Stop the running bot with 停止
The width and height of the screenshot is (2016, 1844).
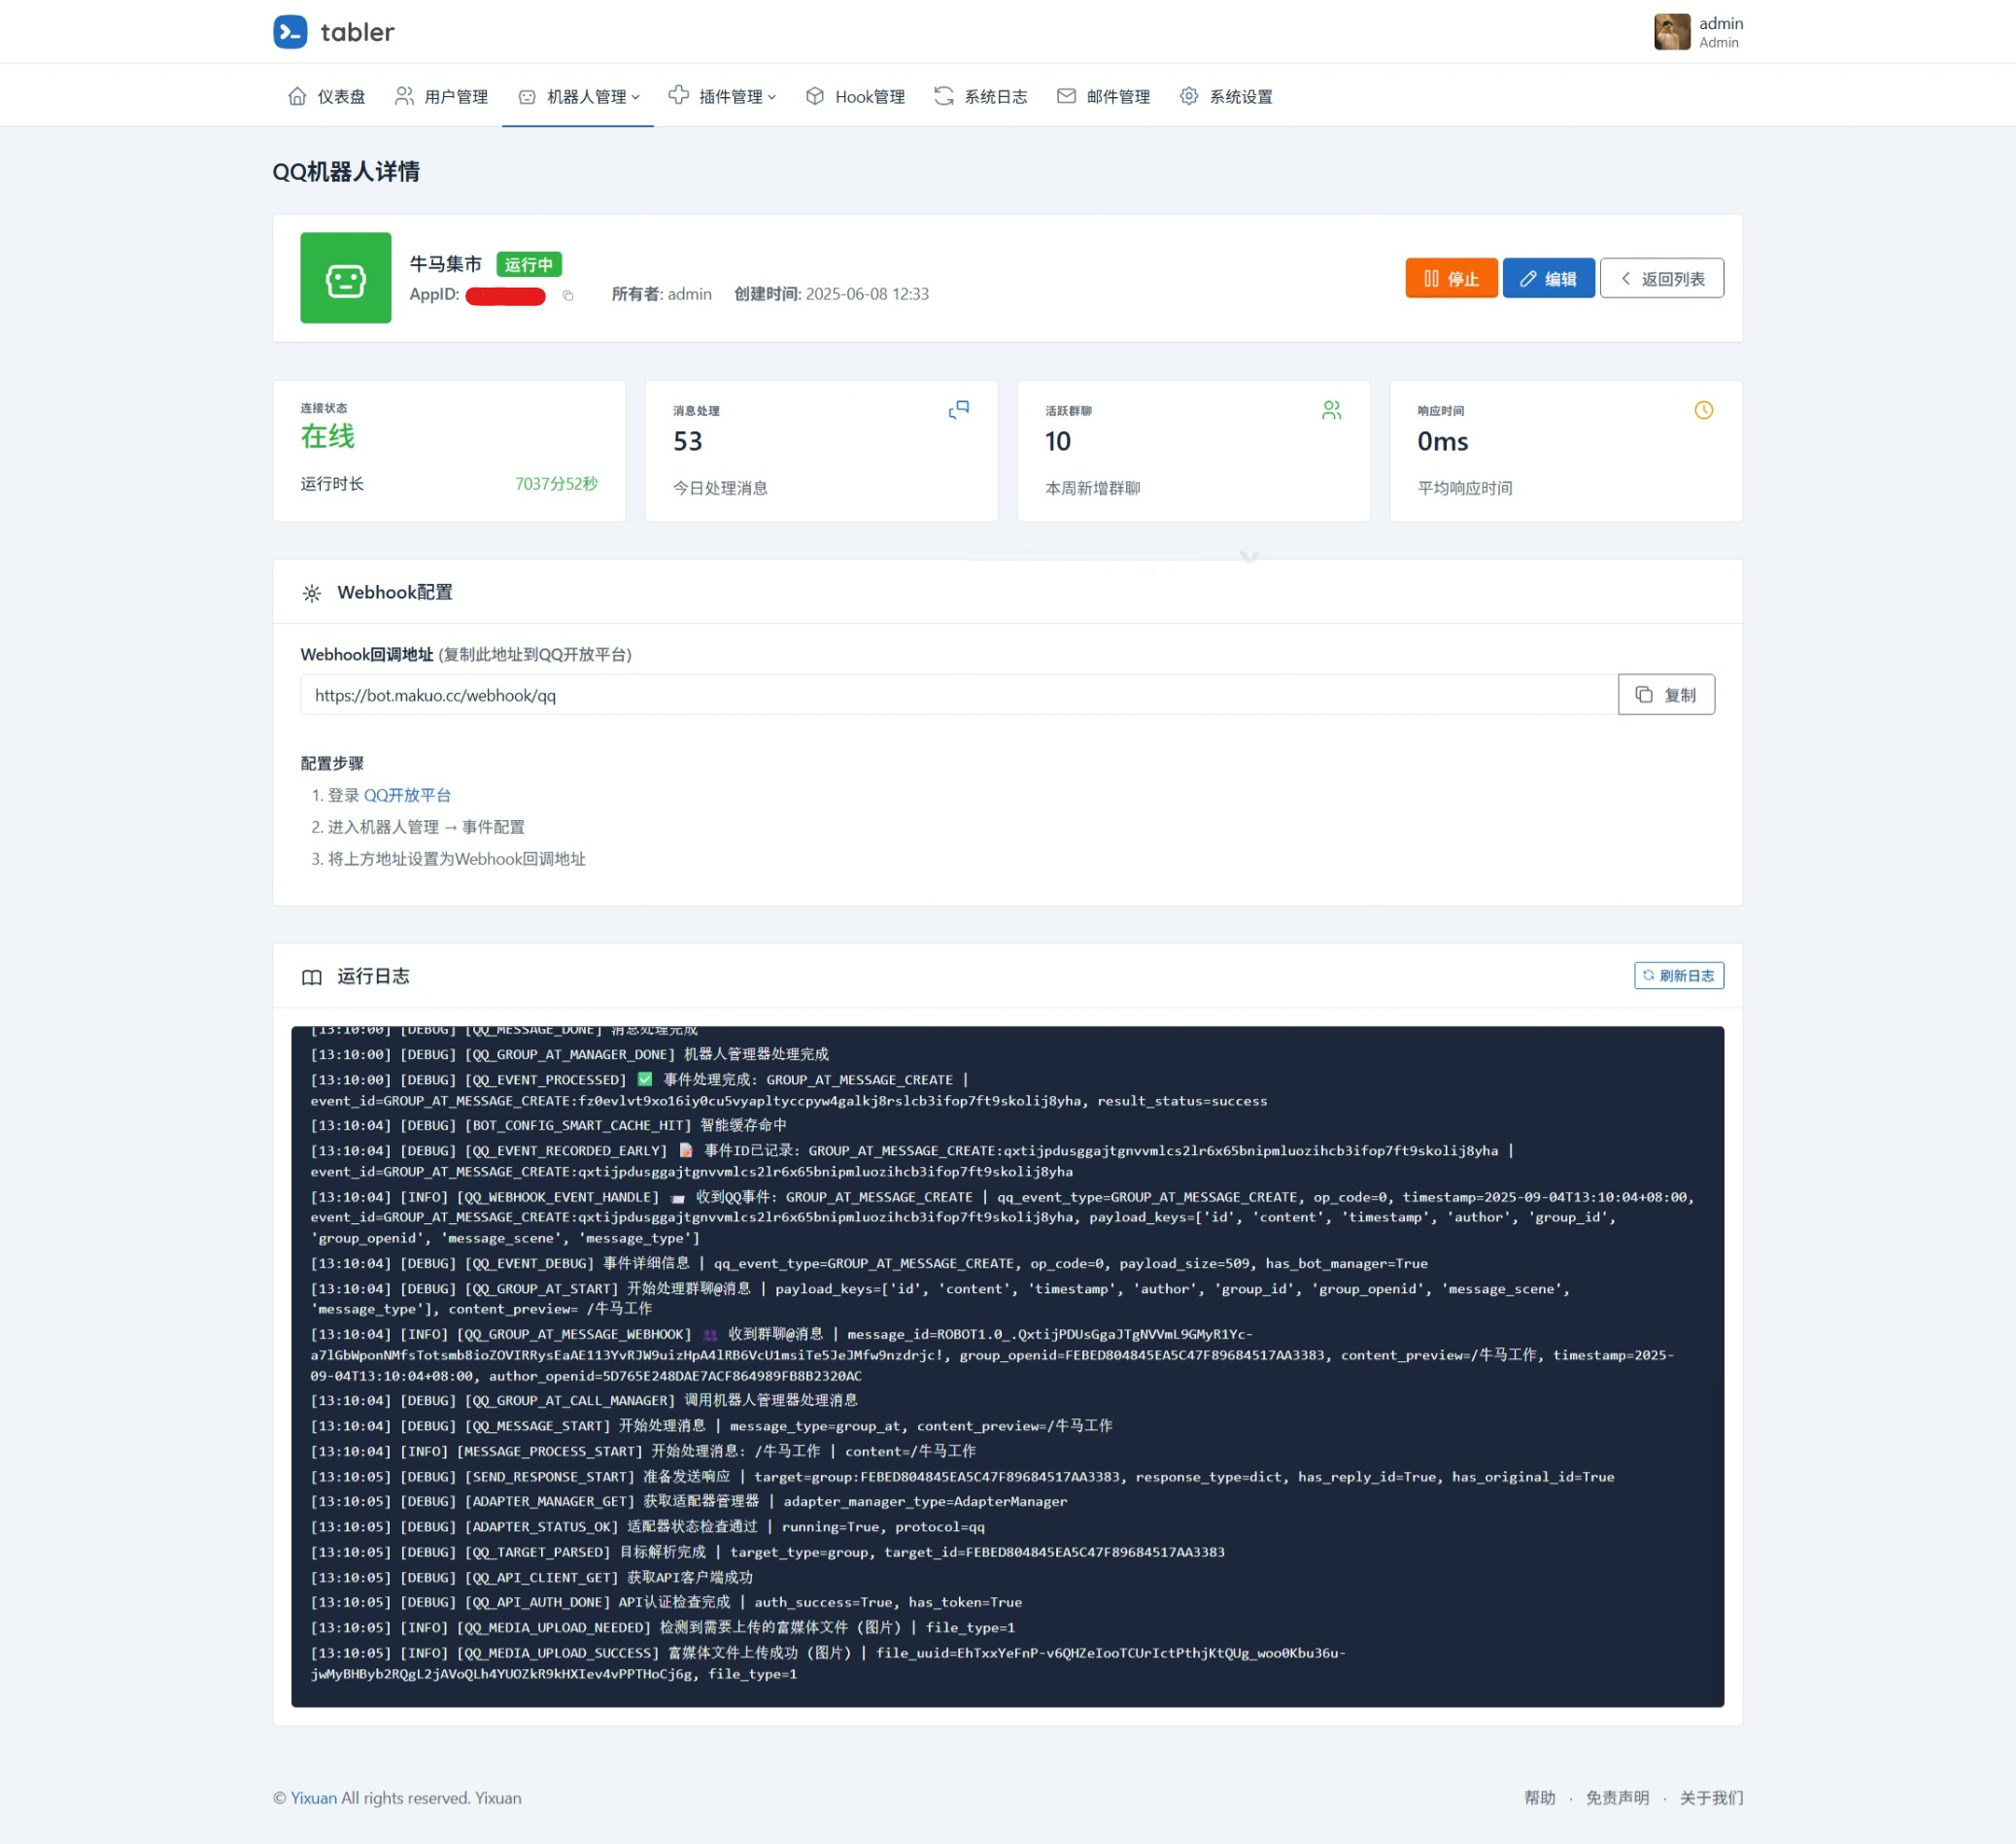(x=1450, y=278)
